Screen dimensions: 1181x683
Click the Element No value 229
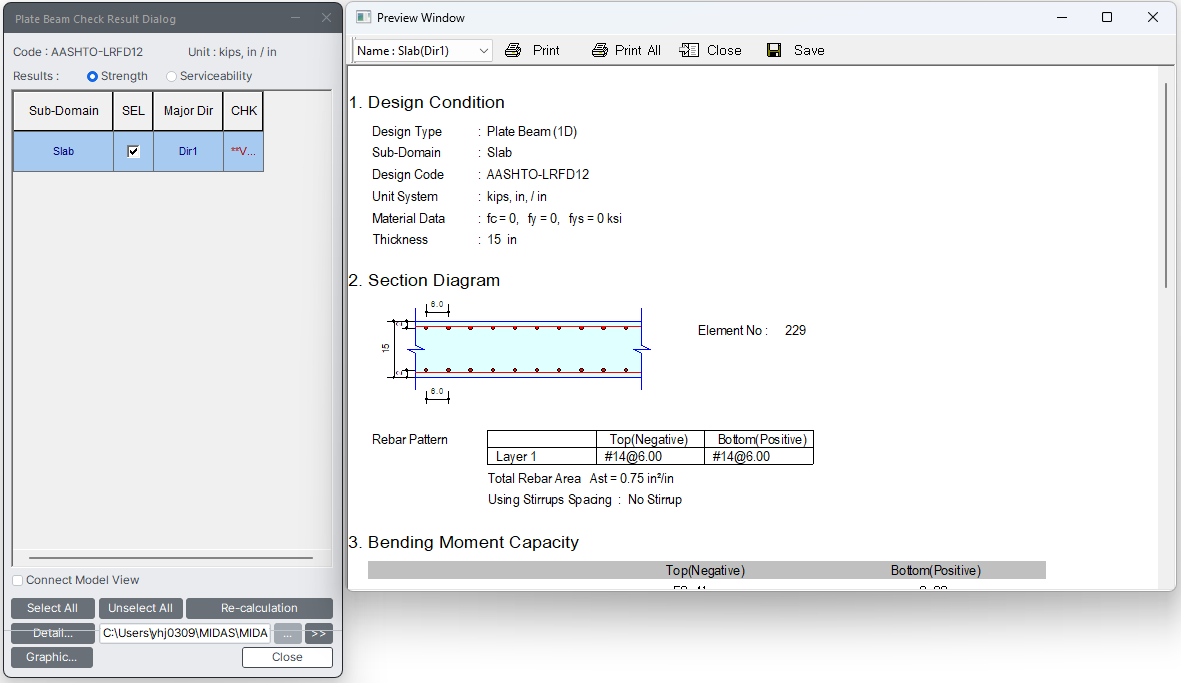(x=795, y=331)
